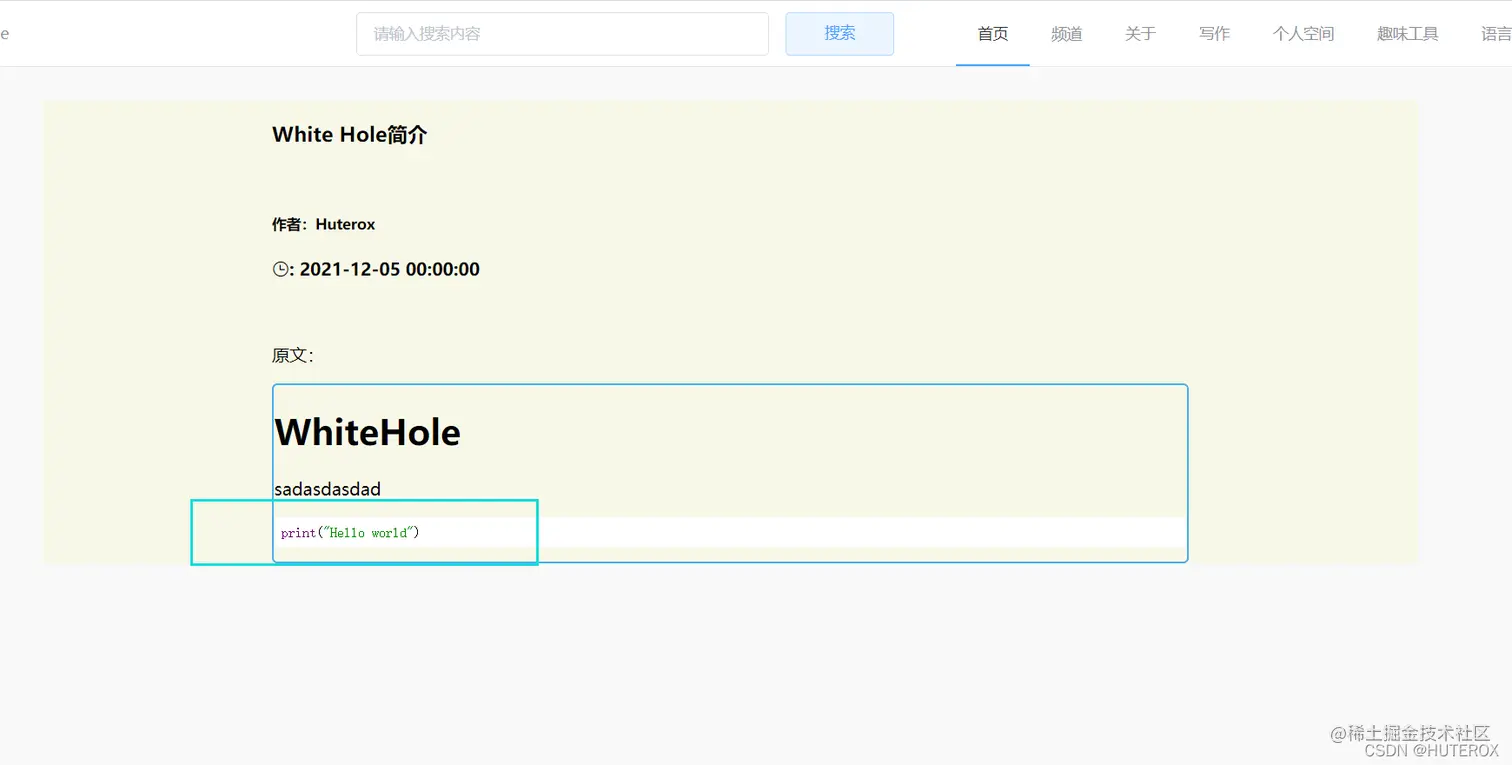
Task: Open the 趣味工具 fun tools menu
Action: pos(1406,33)
